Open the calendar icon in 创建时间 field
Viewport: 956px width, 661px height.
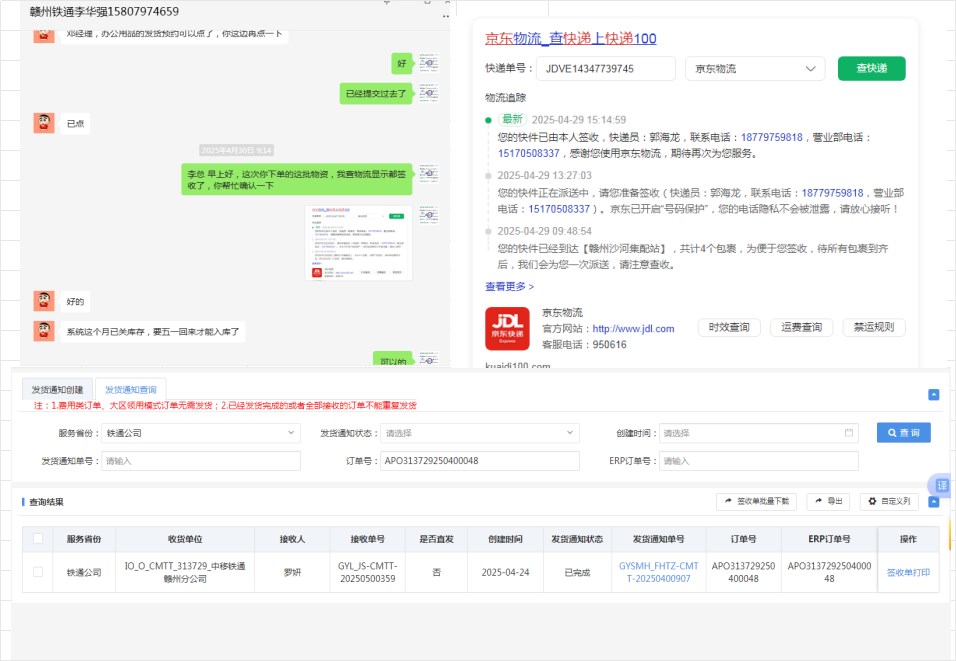(x=849, y=433)
